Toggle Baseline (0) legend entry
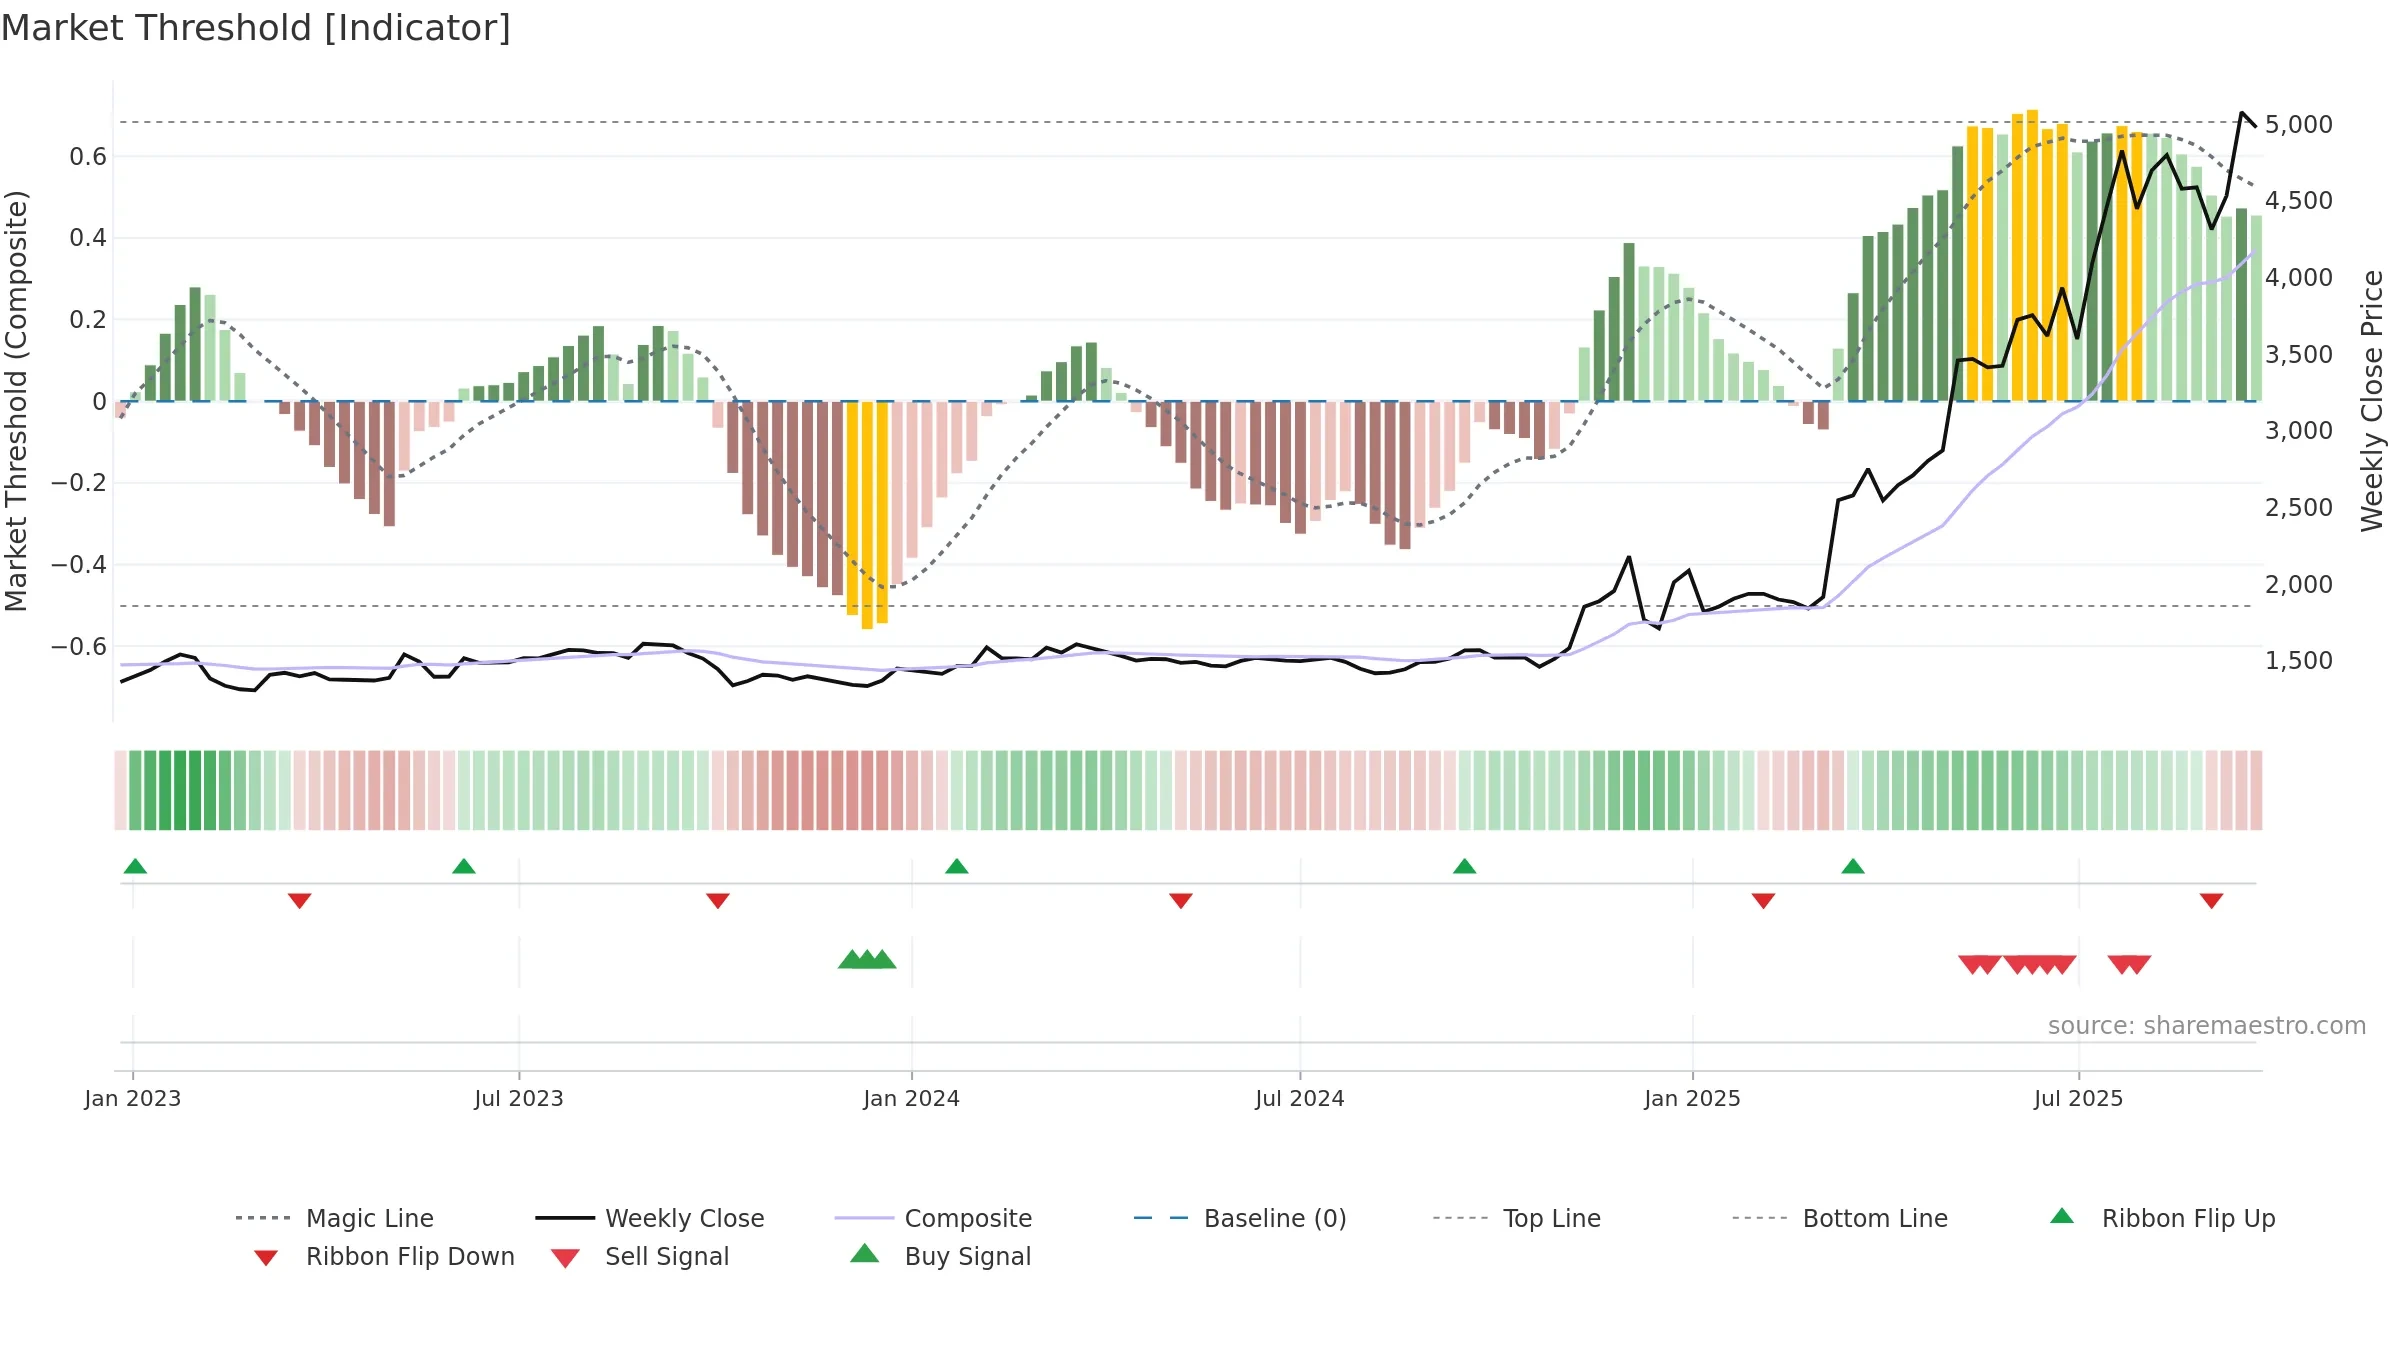 (x=1240, y=1218)
